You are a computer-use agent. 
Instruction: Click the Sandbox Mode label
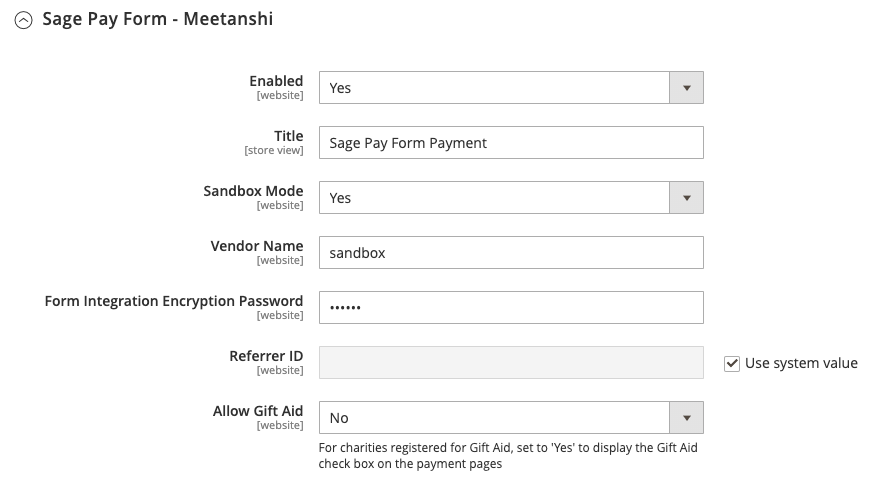253,191
